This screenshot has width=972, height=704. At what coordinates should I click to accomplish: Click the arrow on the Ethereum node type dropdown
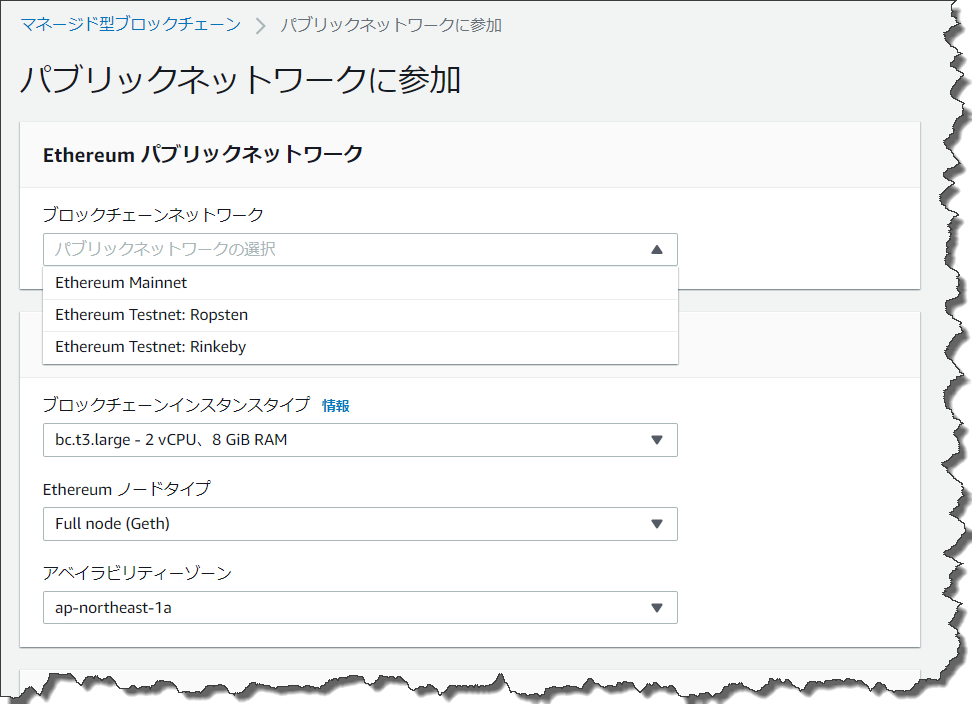click(657, 524)
